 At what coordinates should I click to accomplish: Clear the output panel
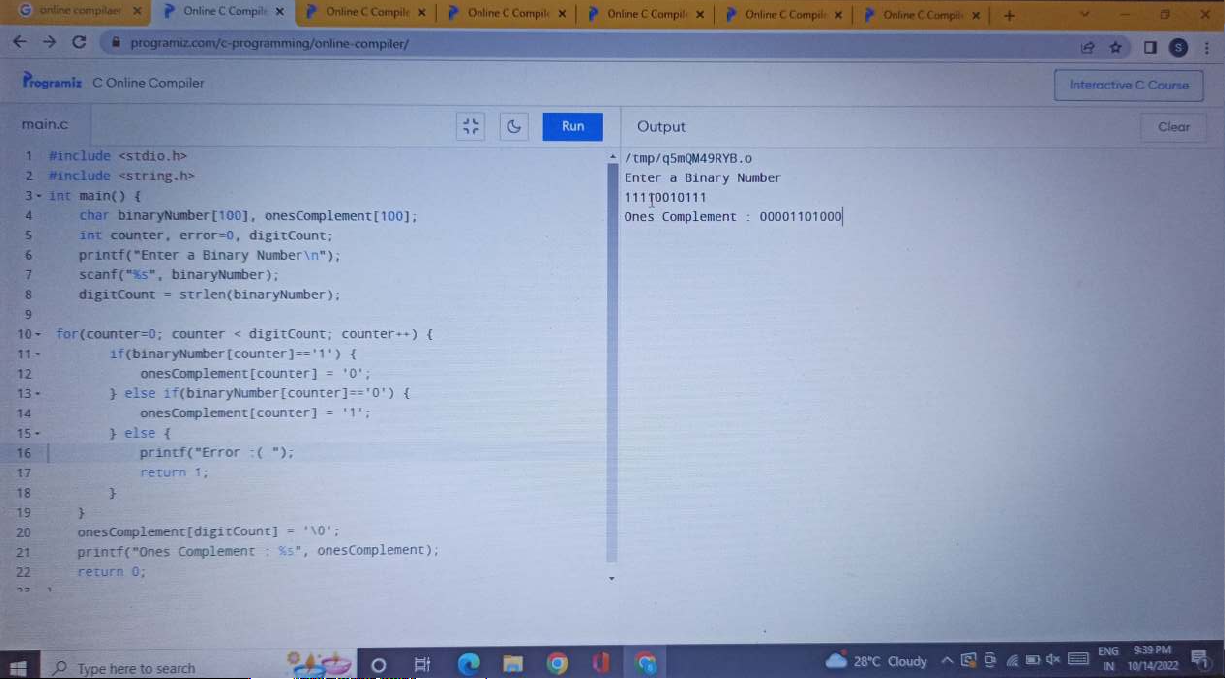point(1173,127)
